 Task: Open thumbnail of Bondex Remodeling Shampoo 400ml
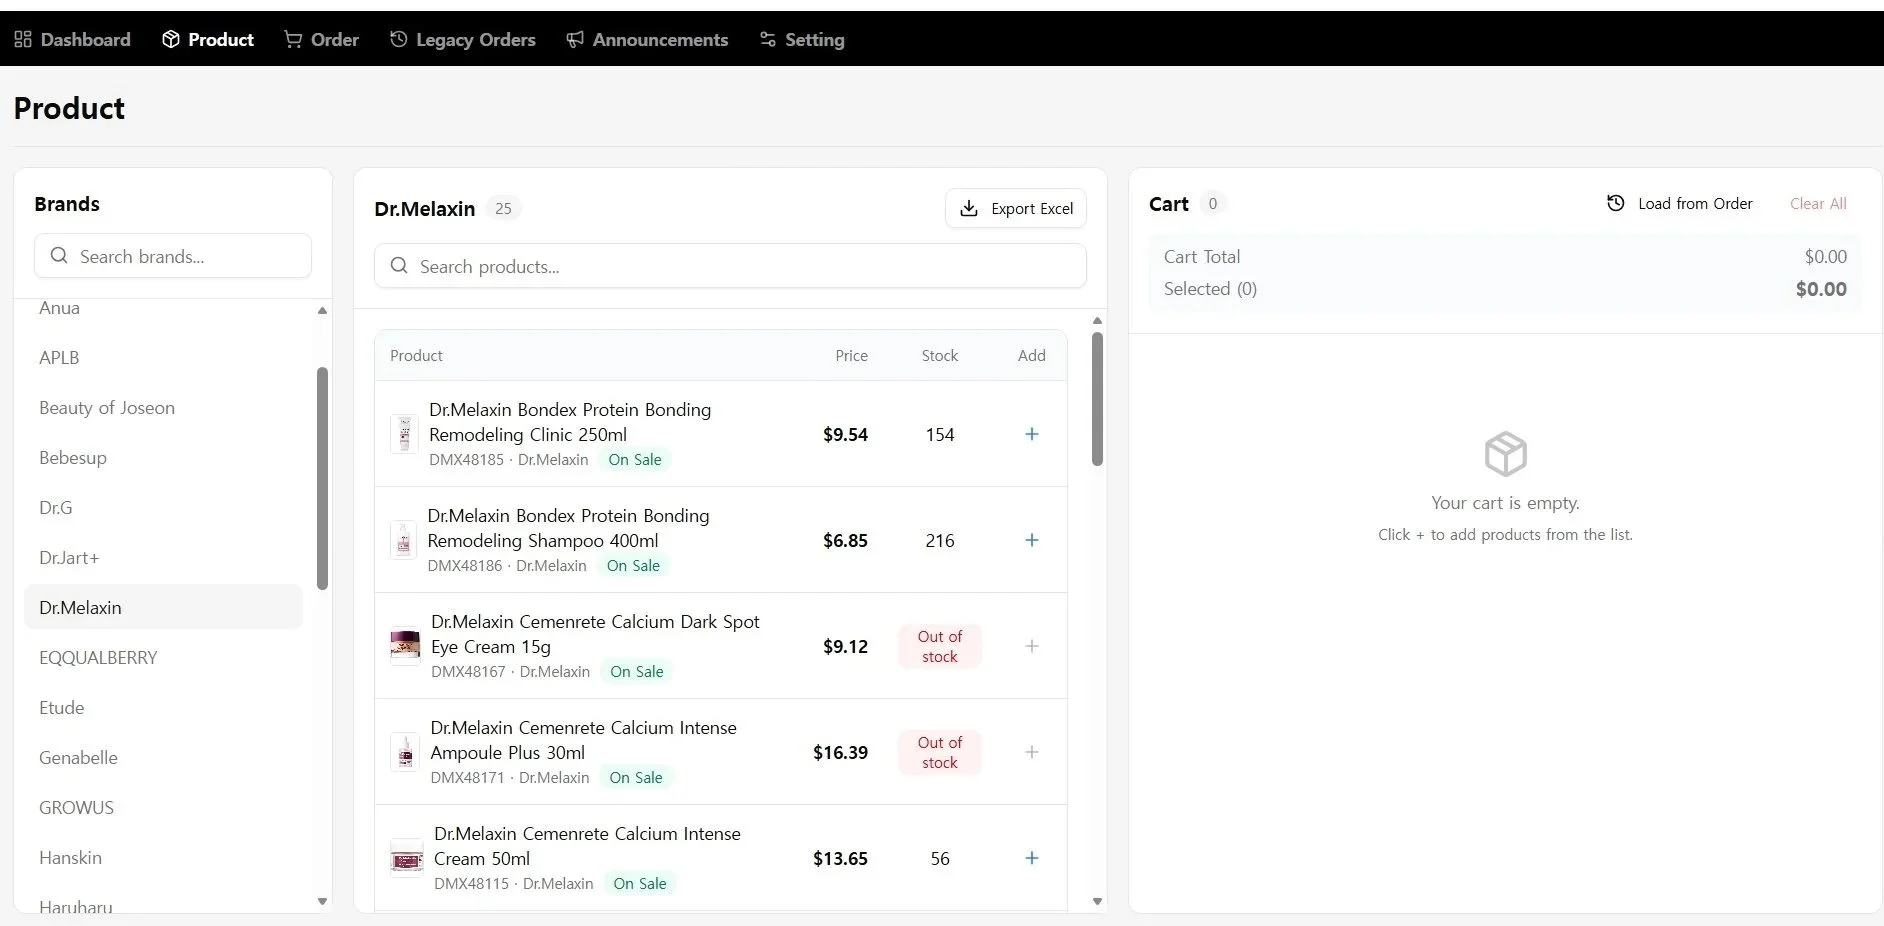click(x=403, y=540)
